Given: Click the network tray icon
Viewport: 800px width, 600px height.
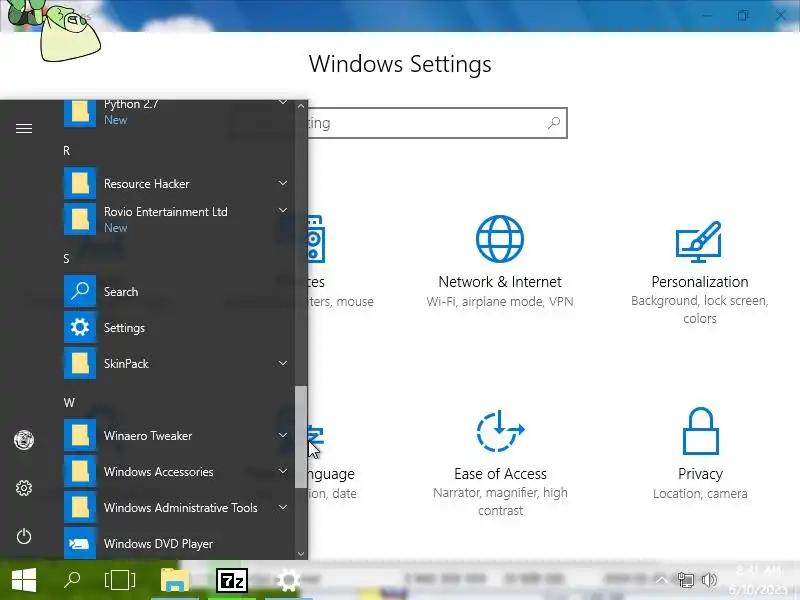Looking at the screenshot, I should 686,580.
